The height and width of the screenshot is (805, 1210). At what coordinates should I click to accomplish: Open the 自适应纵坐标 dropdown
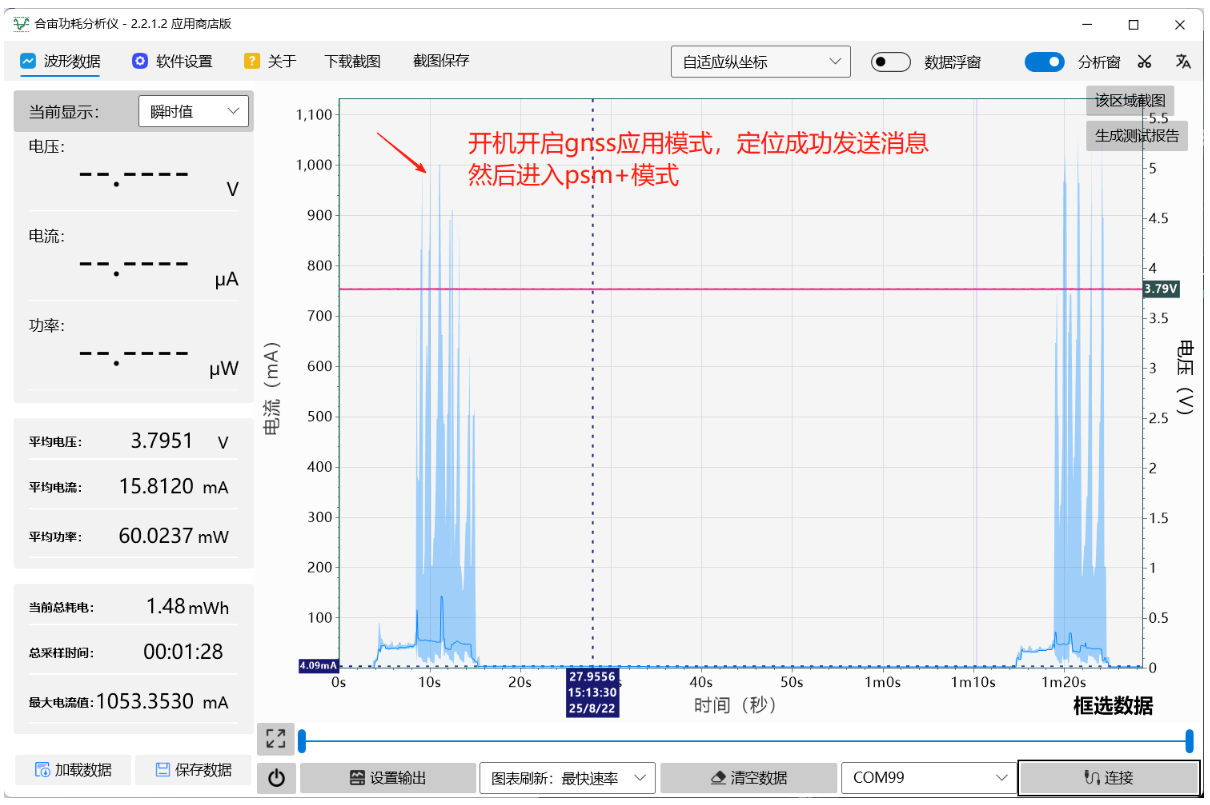pos(760,62)
